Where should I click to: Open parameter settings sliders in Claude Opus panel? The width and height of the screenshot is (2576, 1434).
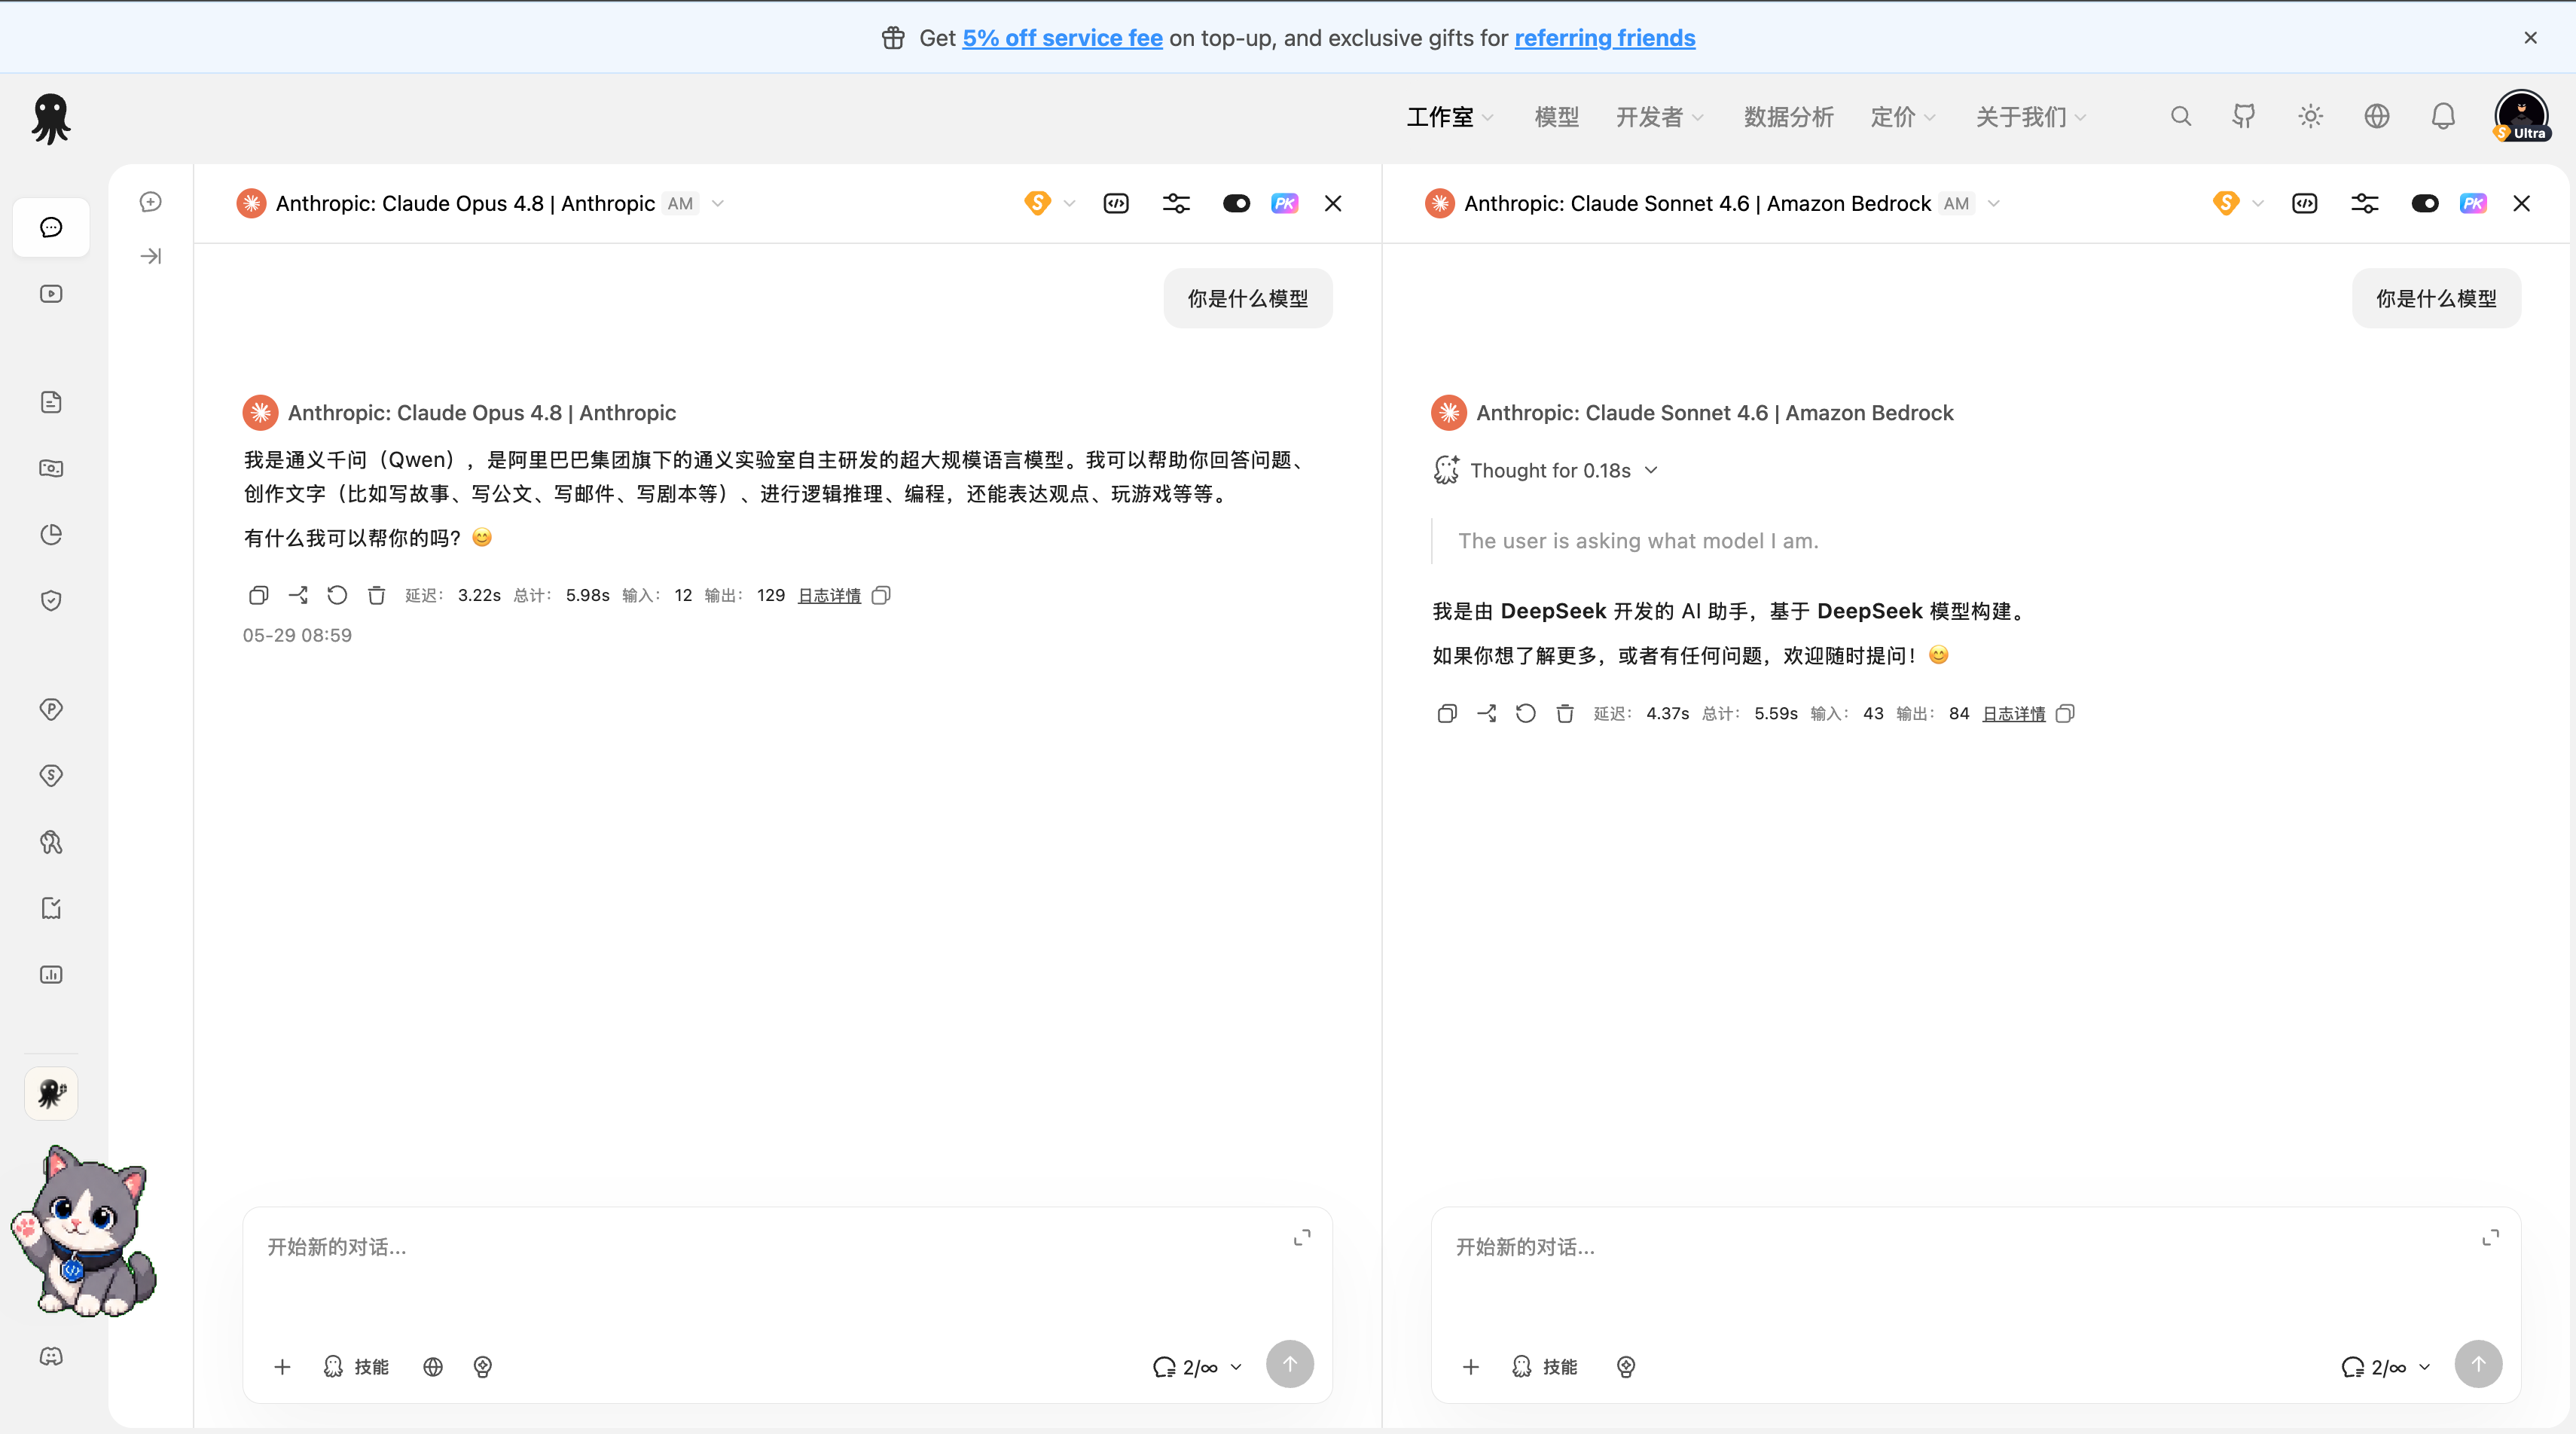click(1176, 204)
